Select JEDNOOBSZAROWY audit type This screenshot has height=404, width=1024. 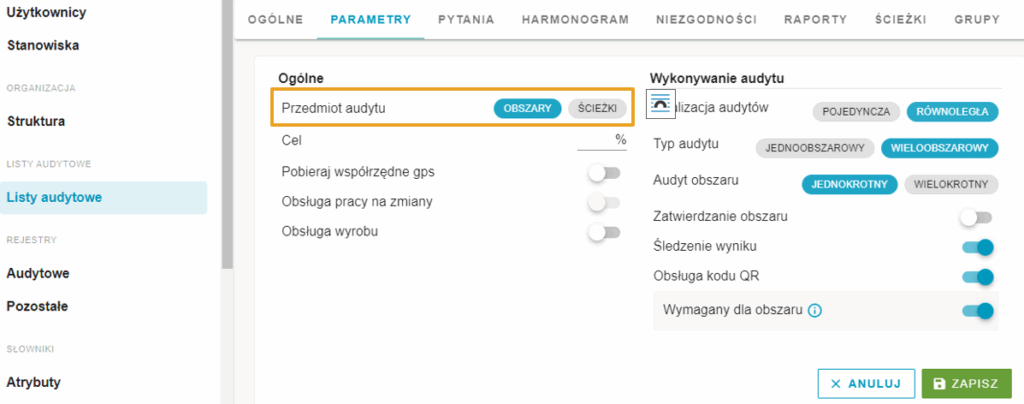[x=815, y=148]
